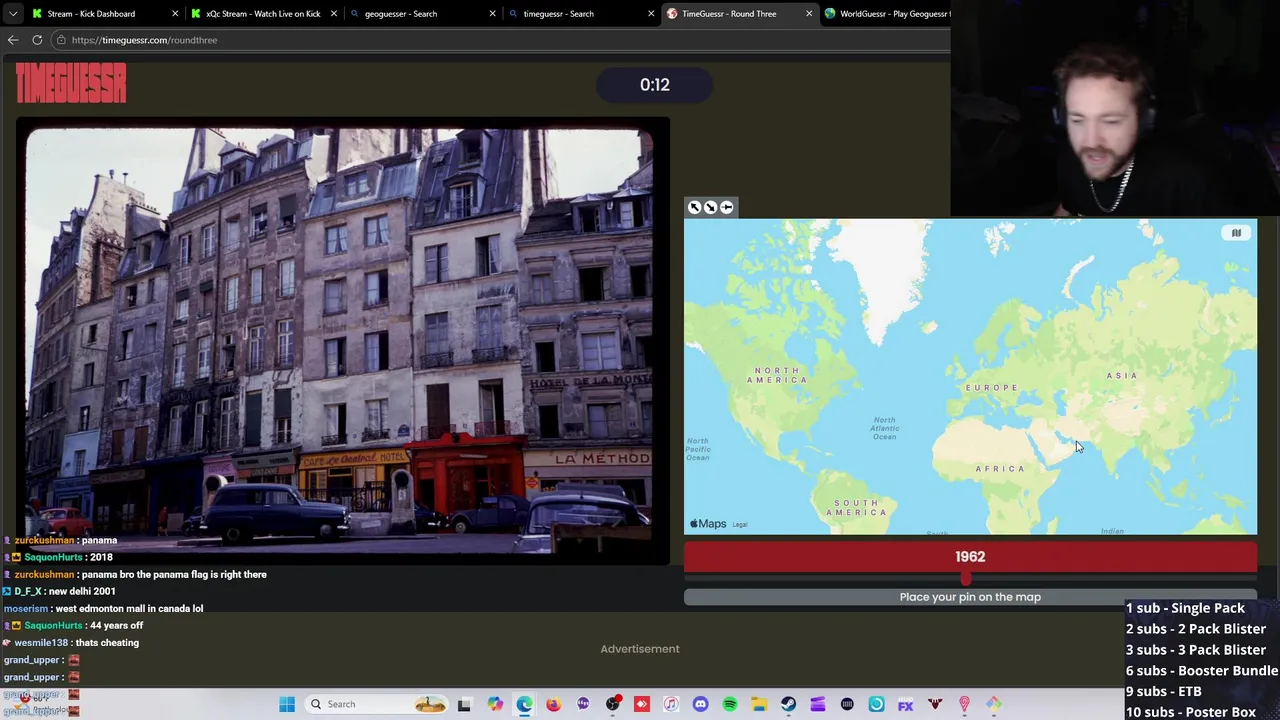The width and height of the screenshot is (1280, 720).
Task: Go back with the browser back arrow
Action: point(13,40)
